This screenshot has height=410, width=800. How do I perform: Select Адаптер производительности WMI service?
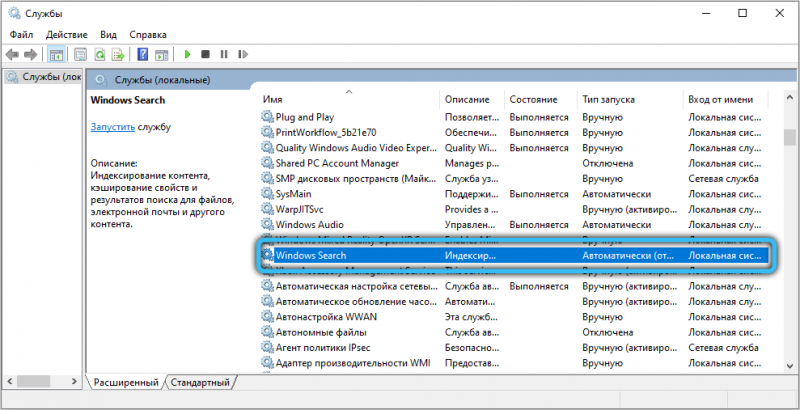point(514,363)
